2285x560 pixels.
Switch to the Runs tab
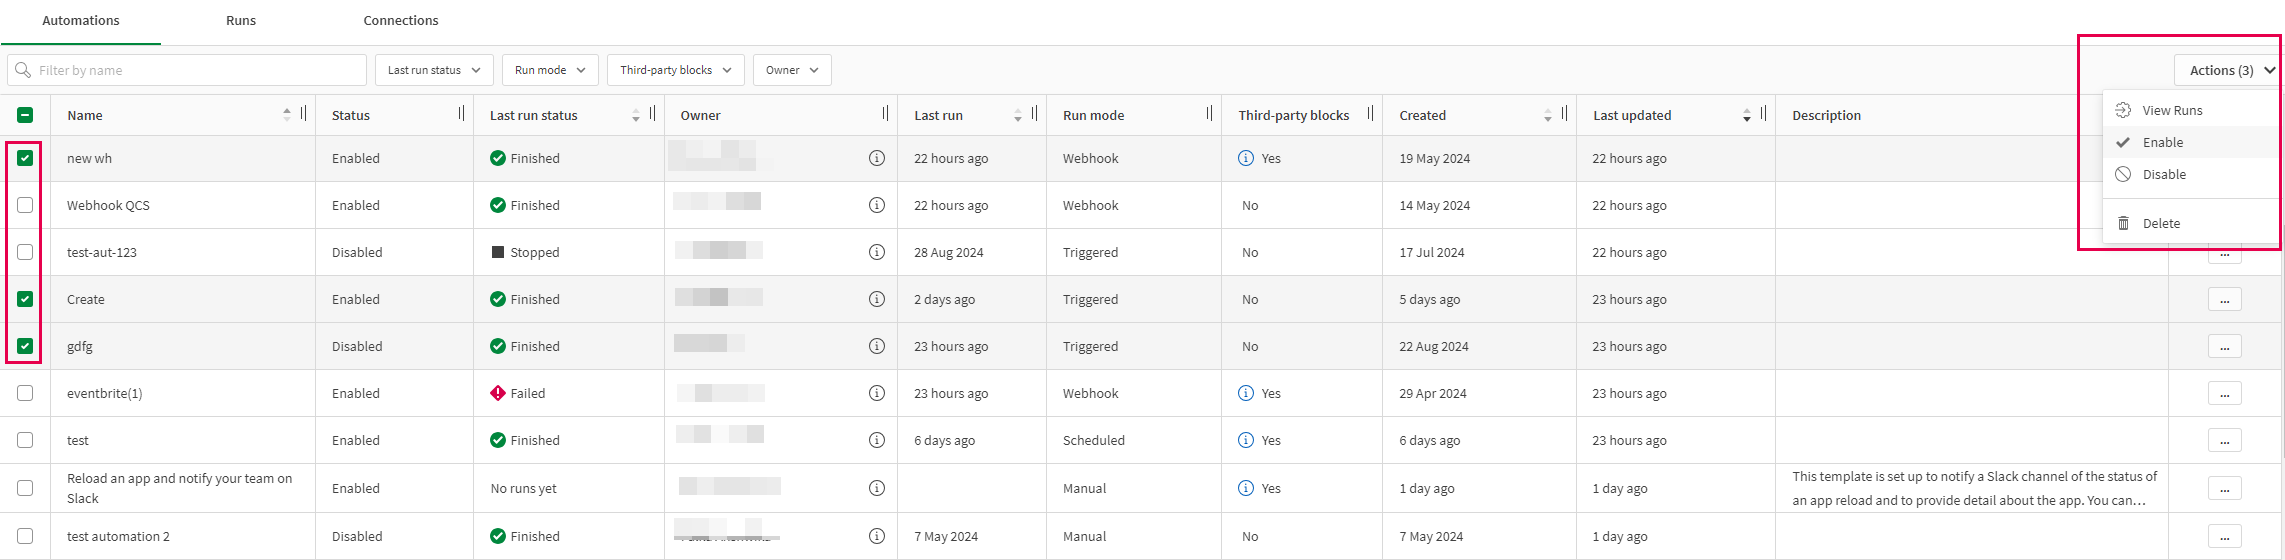[241, 20]
